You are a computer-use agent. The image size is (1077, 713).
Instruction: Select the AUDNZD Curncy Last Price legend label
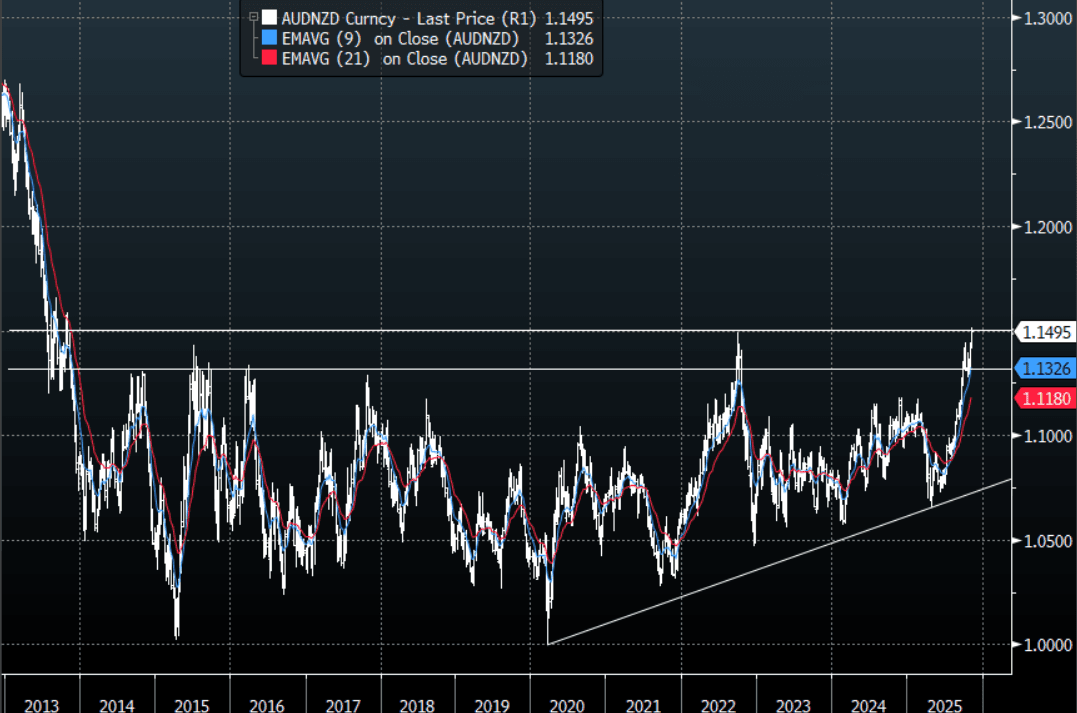tap(408, 18)
